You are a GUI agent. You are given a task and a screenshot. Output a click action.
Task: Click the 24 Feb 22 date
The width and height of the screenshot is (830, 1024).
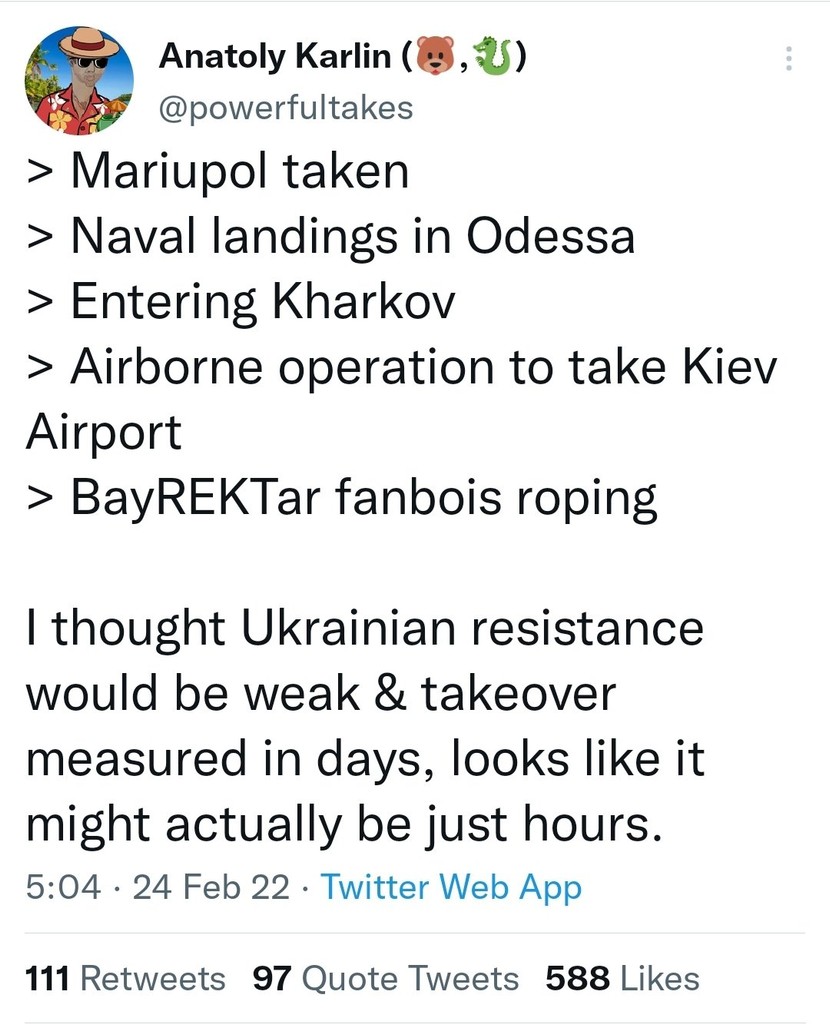(211, 888)
